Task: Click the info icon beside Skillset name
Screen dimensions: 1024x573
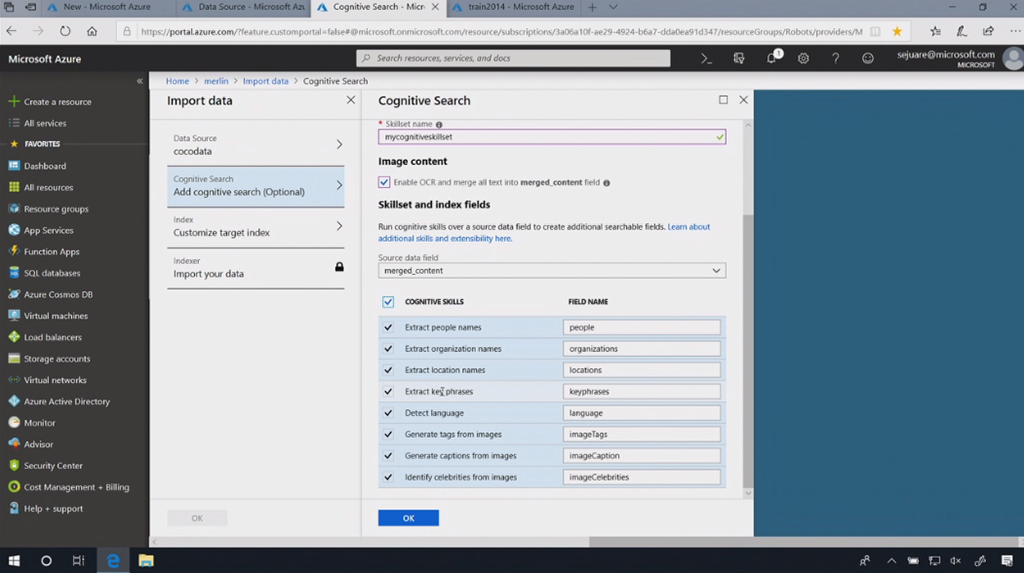Action: click(x=439, y=125)
